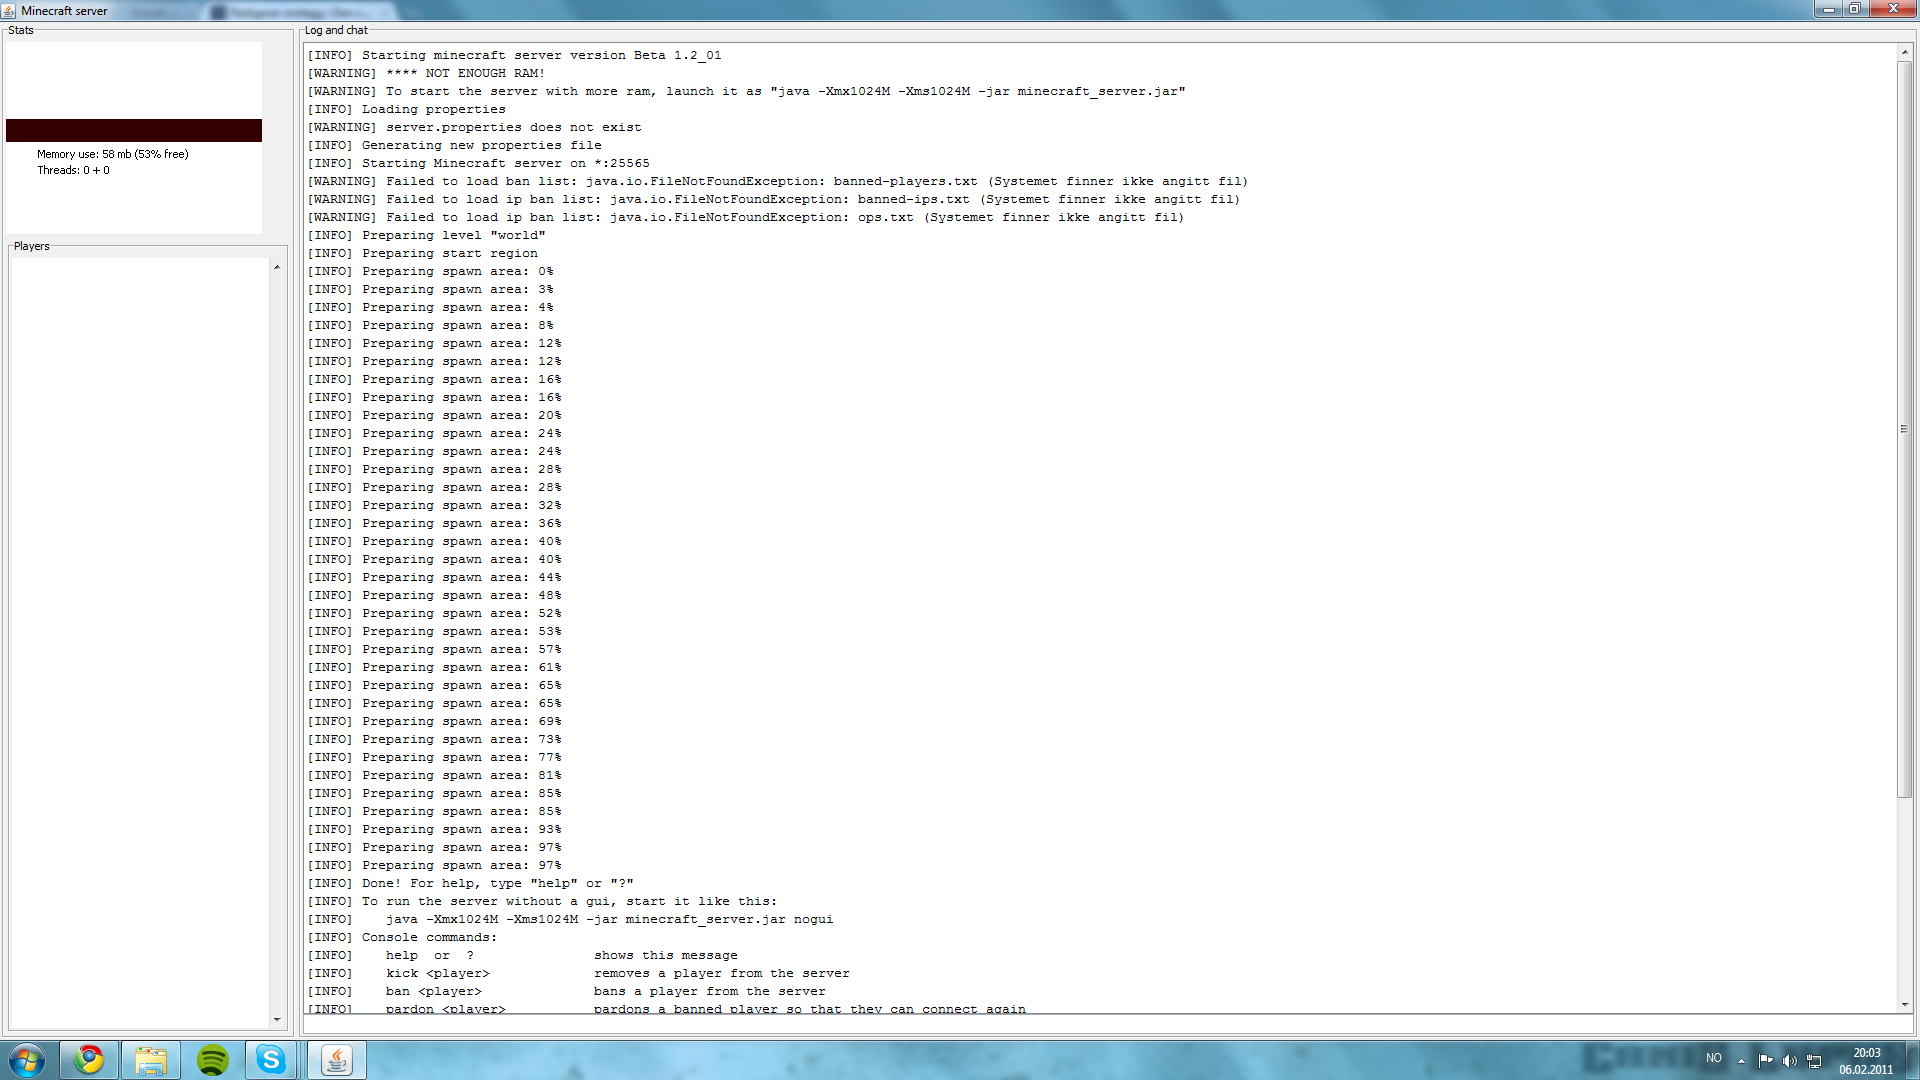1920x1080 pixels.
Task: Select the Java Minecraft server taskbar button
Action: pos(337,1060)
